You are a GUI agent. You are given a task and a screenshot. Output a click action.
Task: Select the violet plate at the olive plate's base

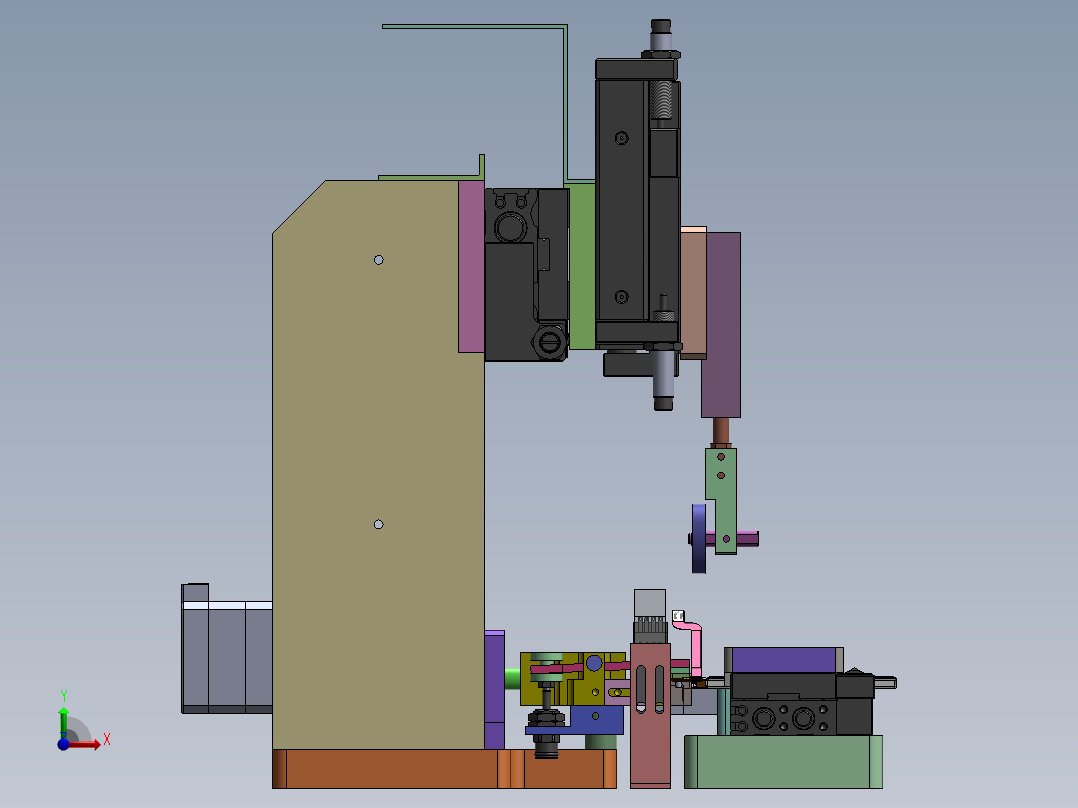point(494,690)
